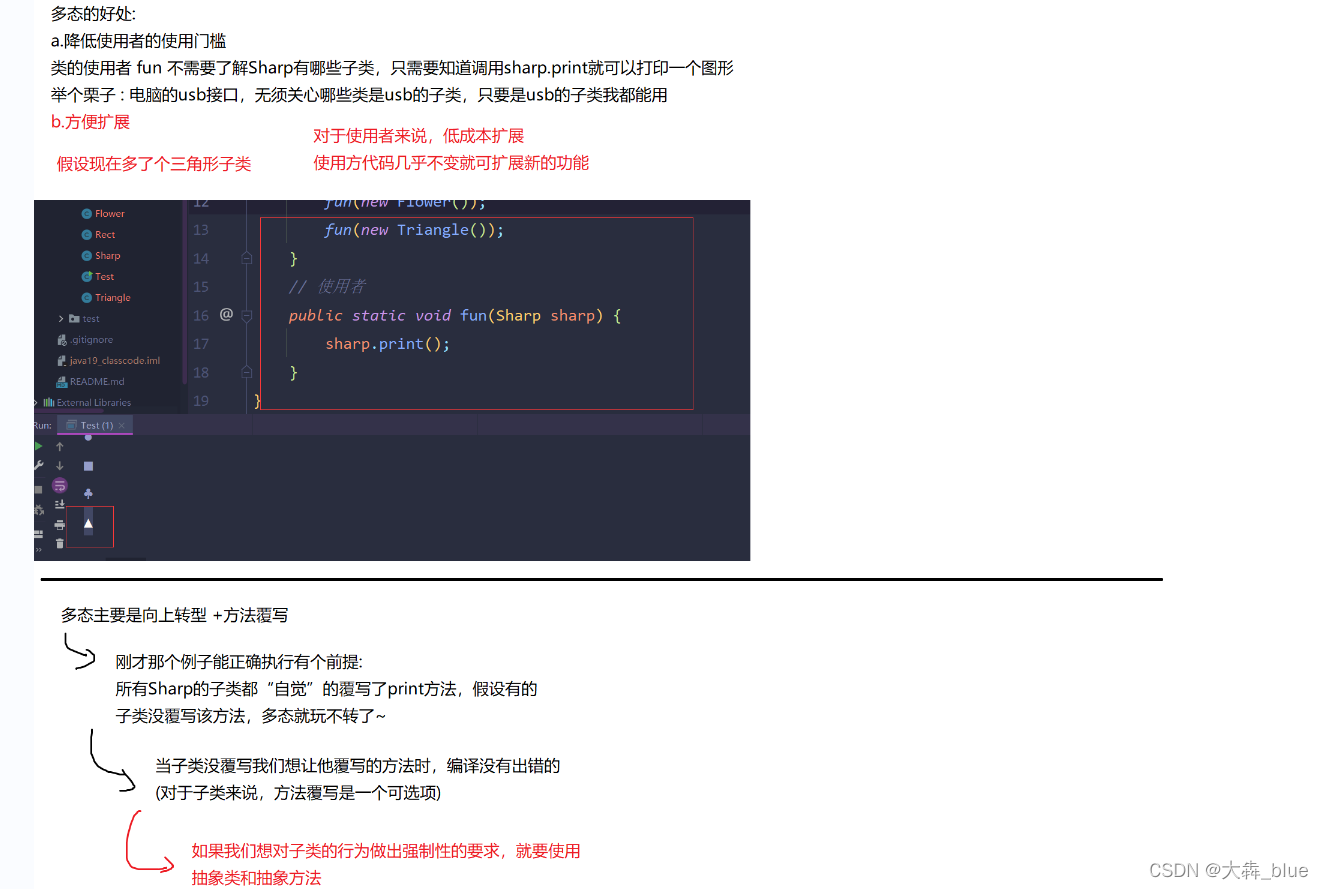Click the white triangle output in console
Viewport: 1323px width, 889px height.
88,523
